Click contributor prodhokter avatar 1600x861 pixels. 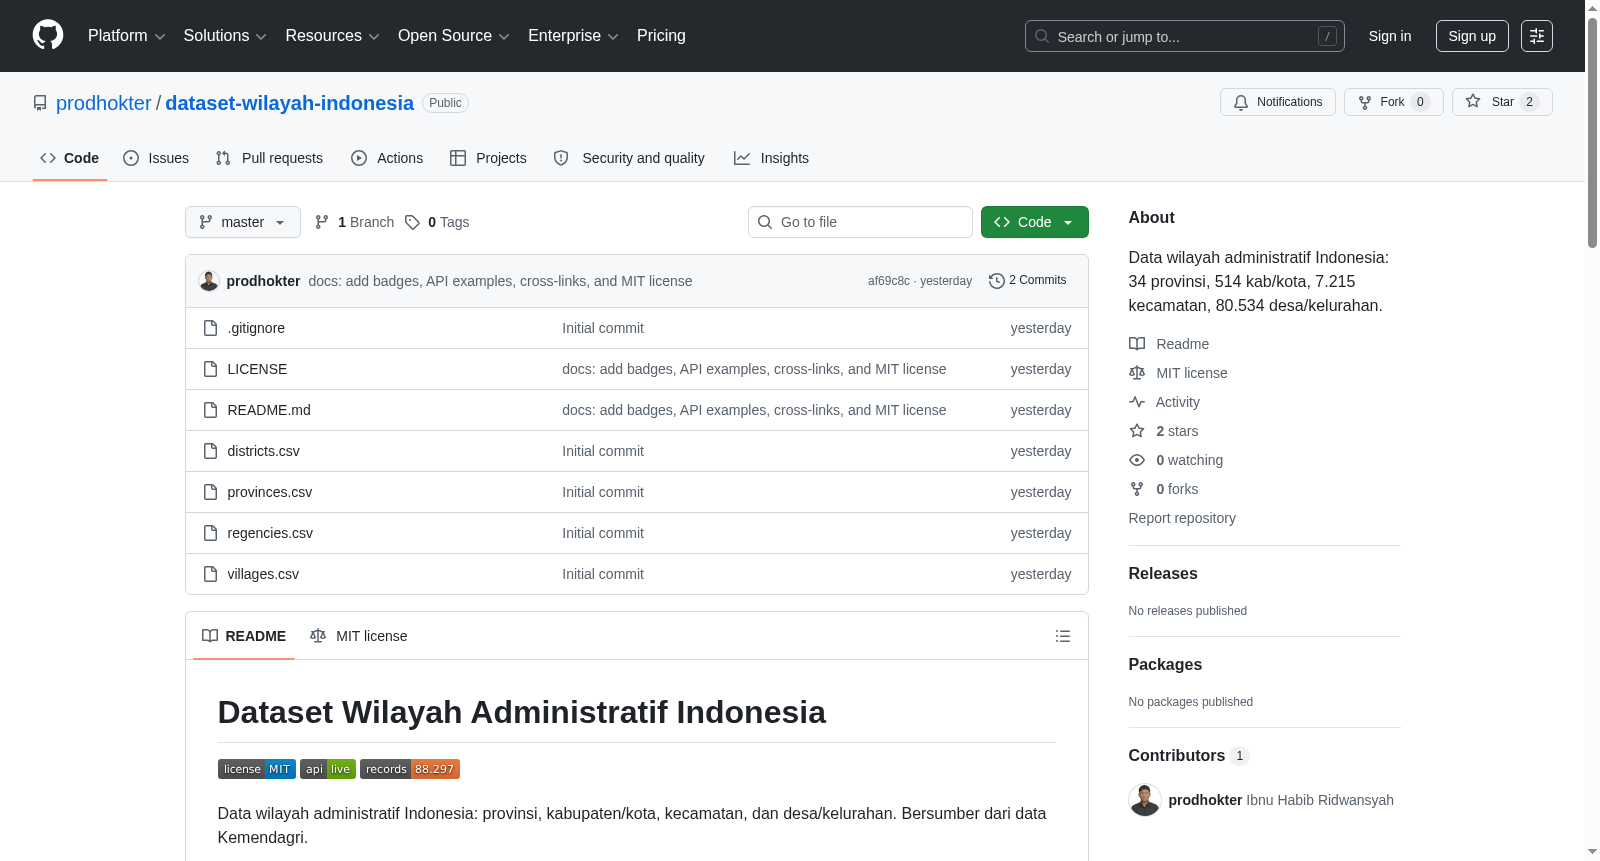pos(1144,800)
